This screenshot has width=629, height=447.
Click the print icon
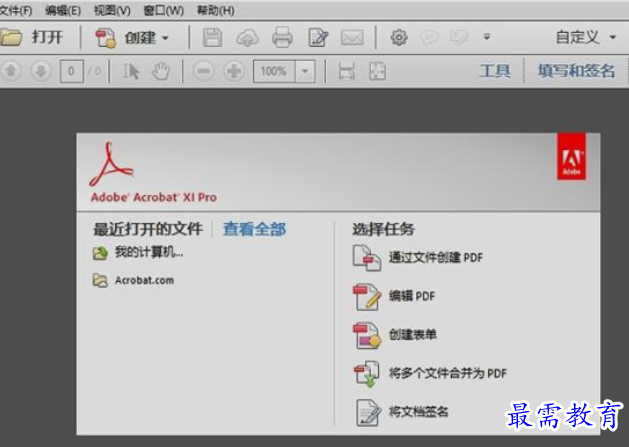click(x=282, y=38)
